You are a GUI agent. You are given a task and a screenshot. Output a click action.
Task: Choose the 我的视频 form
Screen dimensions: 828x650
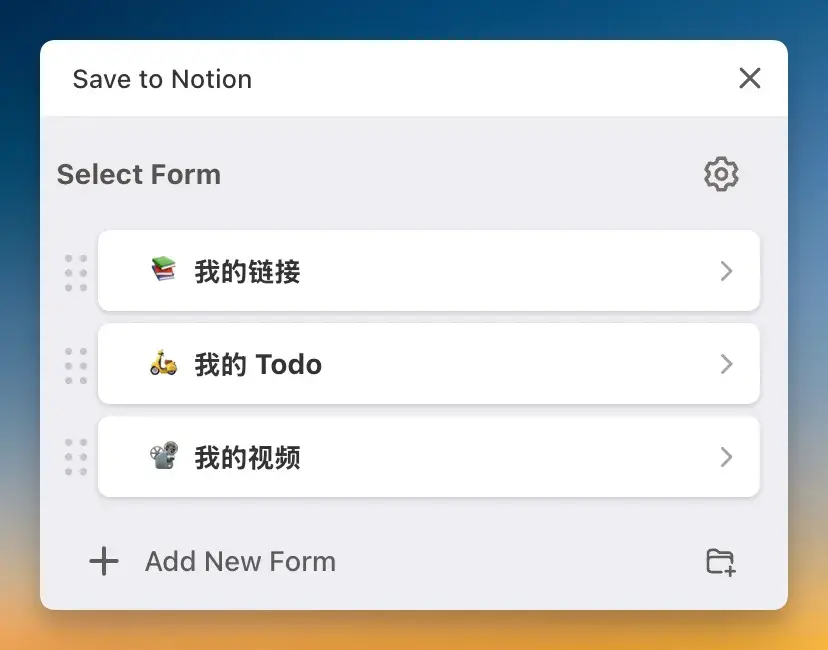247,457
